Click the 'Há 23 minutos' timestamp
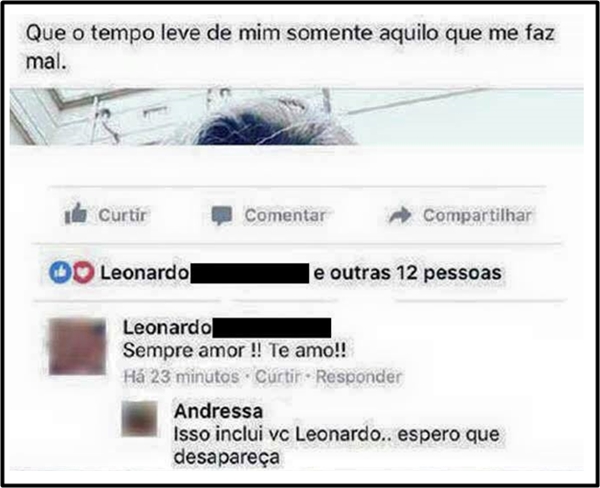 (x=181, y=377)
